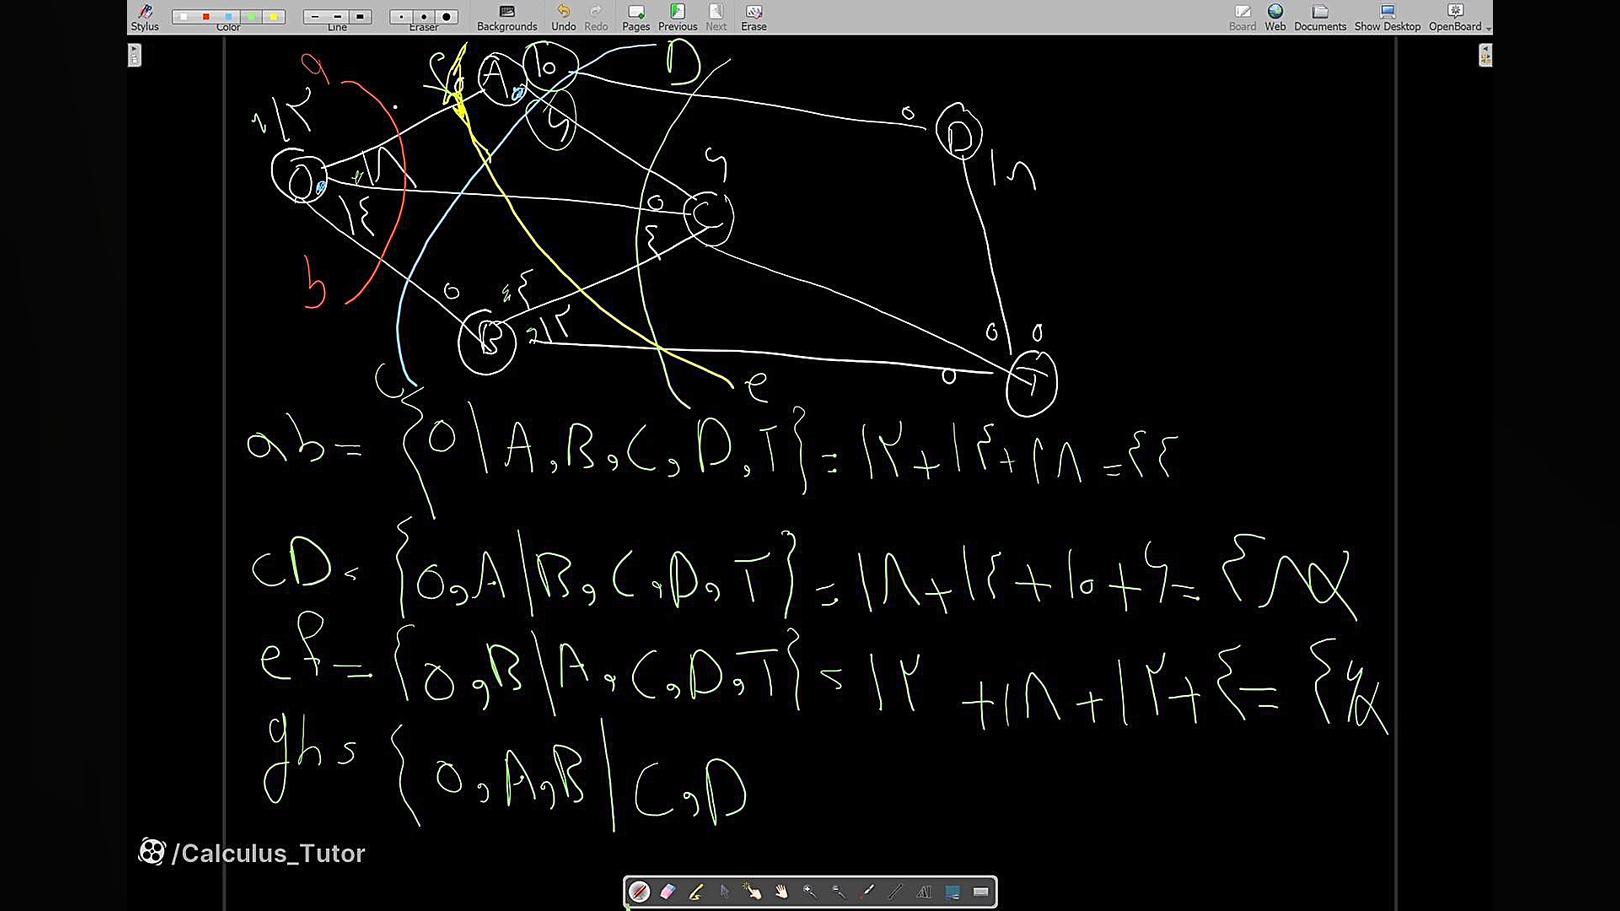Choose the blue pen color
The height and width of the screenshot is (911, 1620).
pyautogui.click(x=229, y=16)
